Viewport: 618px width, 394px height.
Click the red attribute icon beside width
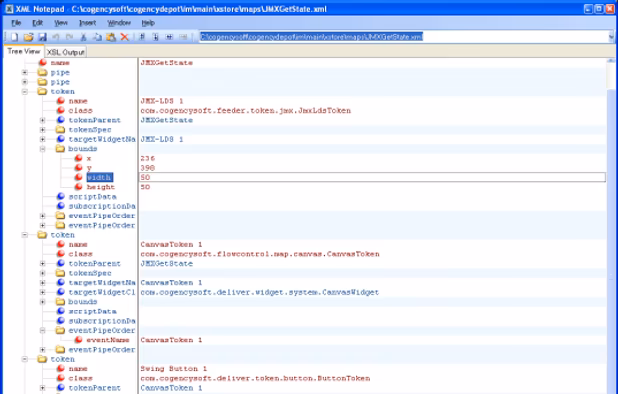click(x=79, y=177)
